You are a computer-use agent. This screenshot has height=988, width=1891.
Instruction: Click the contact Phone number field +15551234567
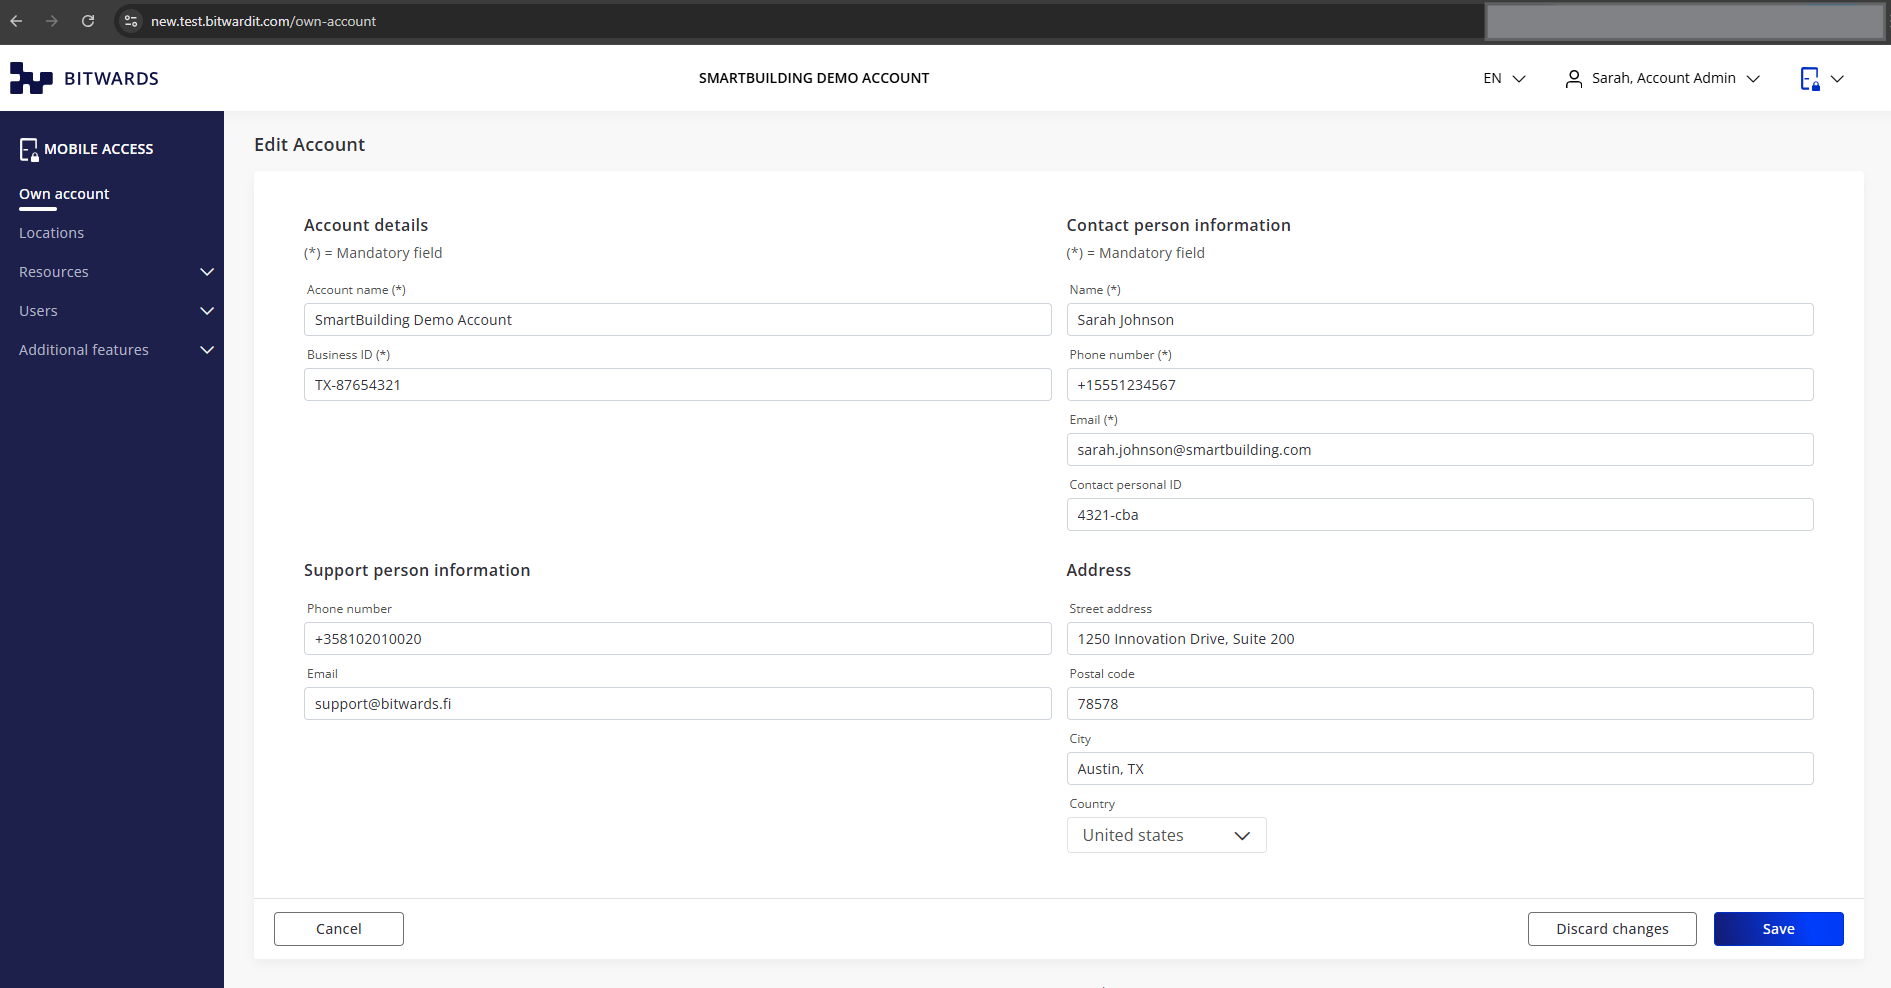pos(1440,385)
